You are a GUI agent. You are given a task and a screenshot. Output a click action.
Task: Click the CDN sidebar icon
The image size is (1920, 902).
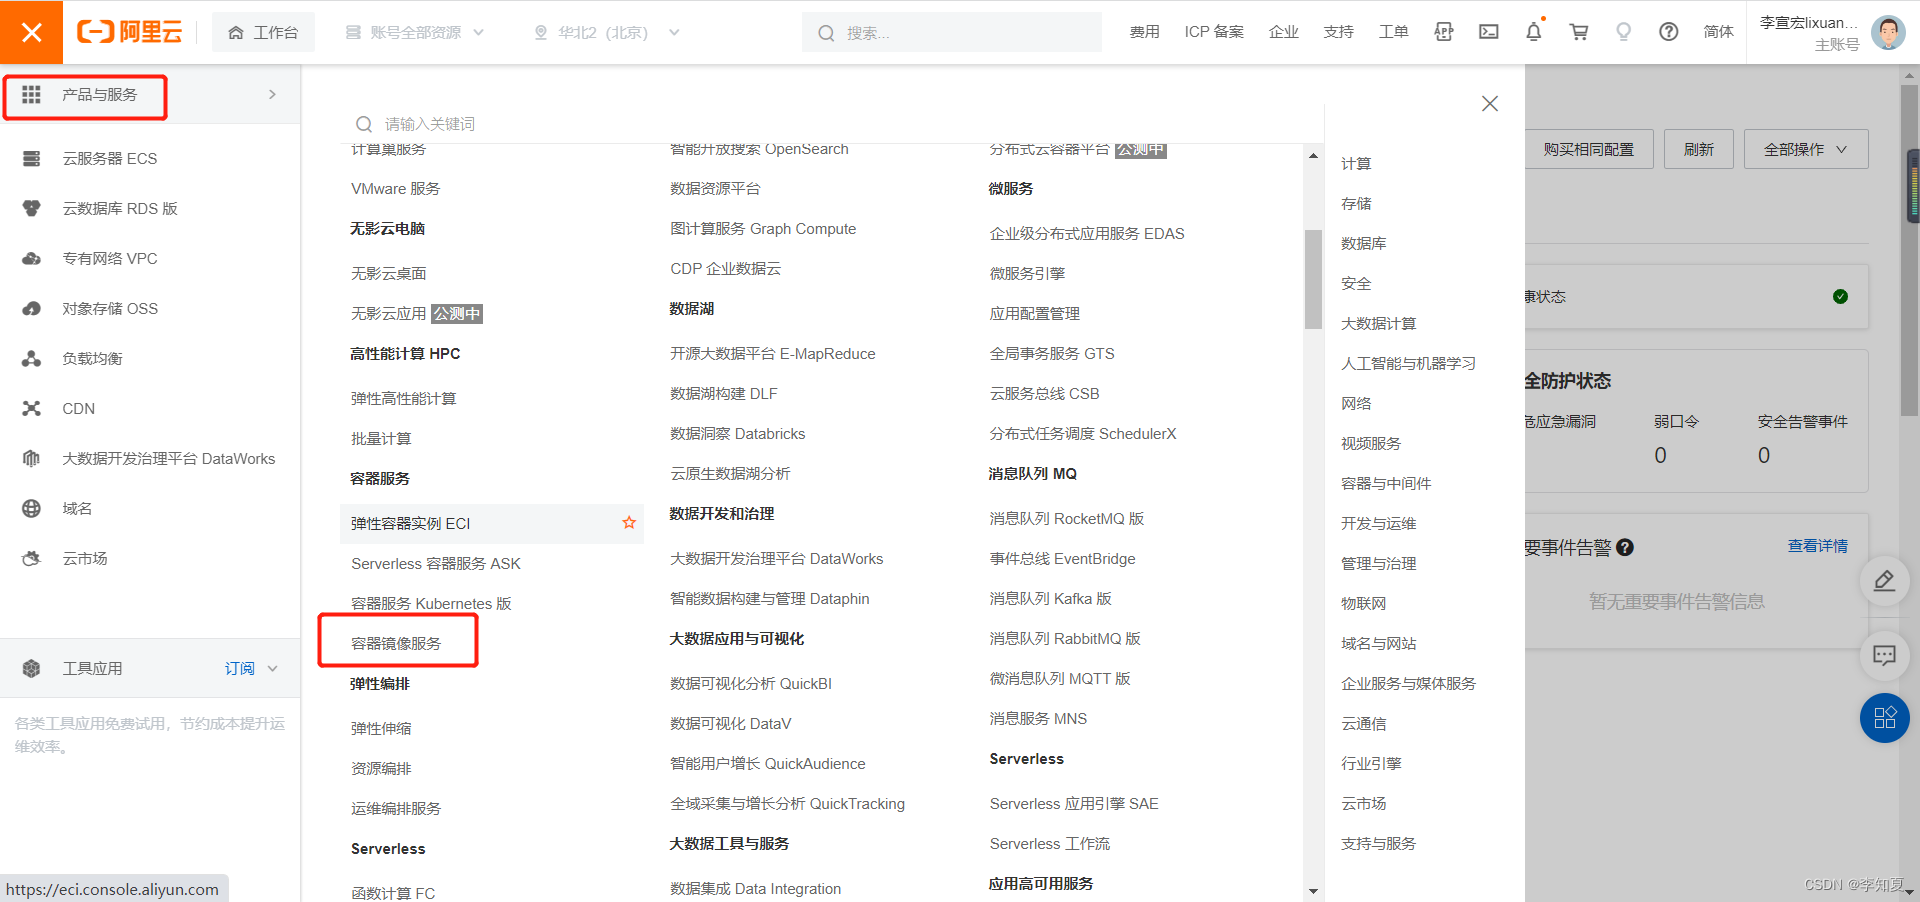click(x=32, y=408)
